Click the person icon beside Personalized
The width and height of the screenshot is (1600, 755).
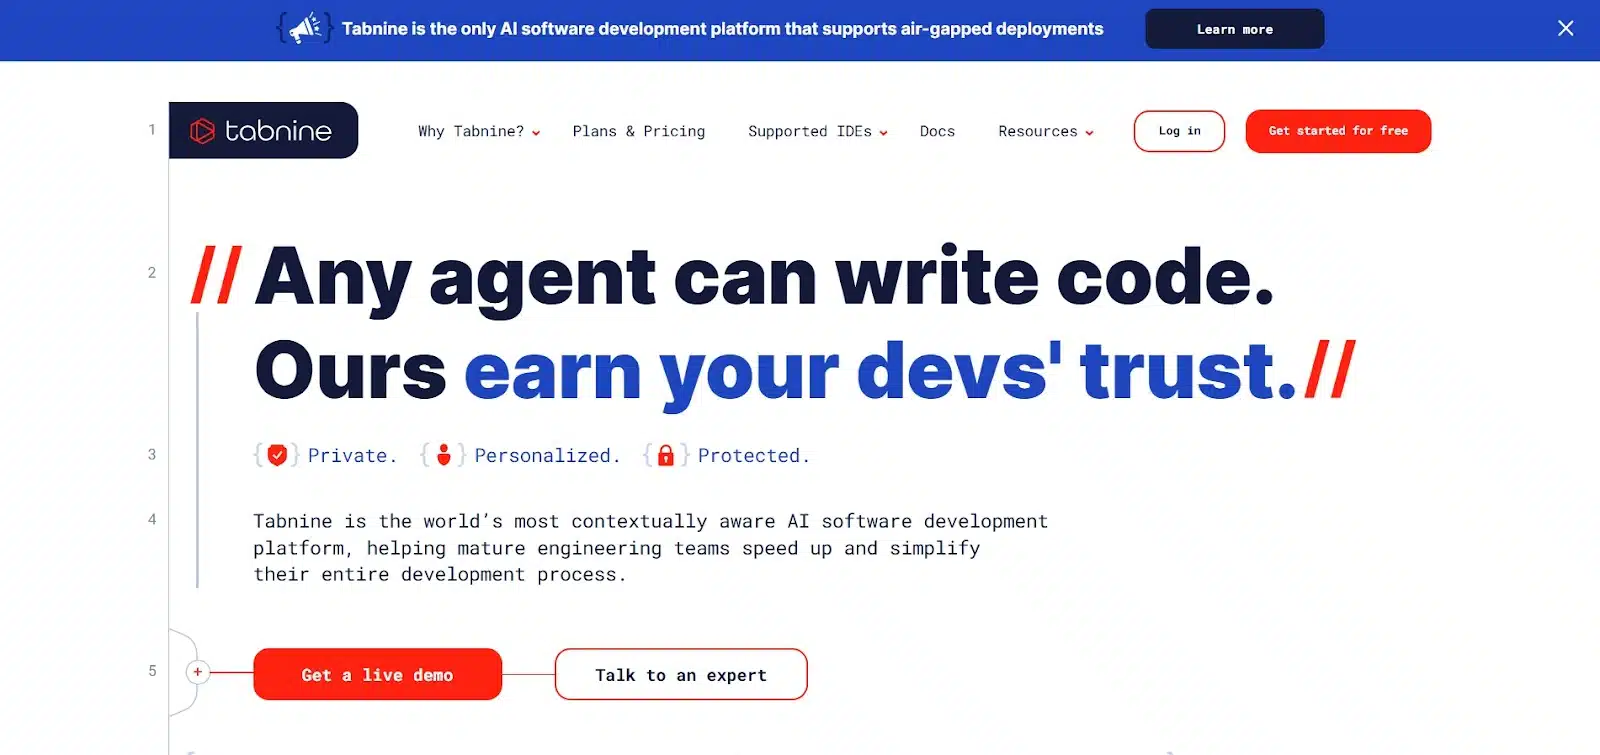pos(444,455)
